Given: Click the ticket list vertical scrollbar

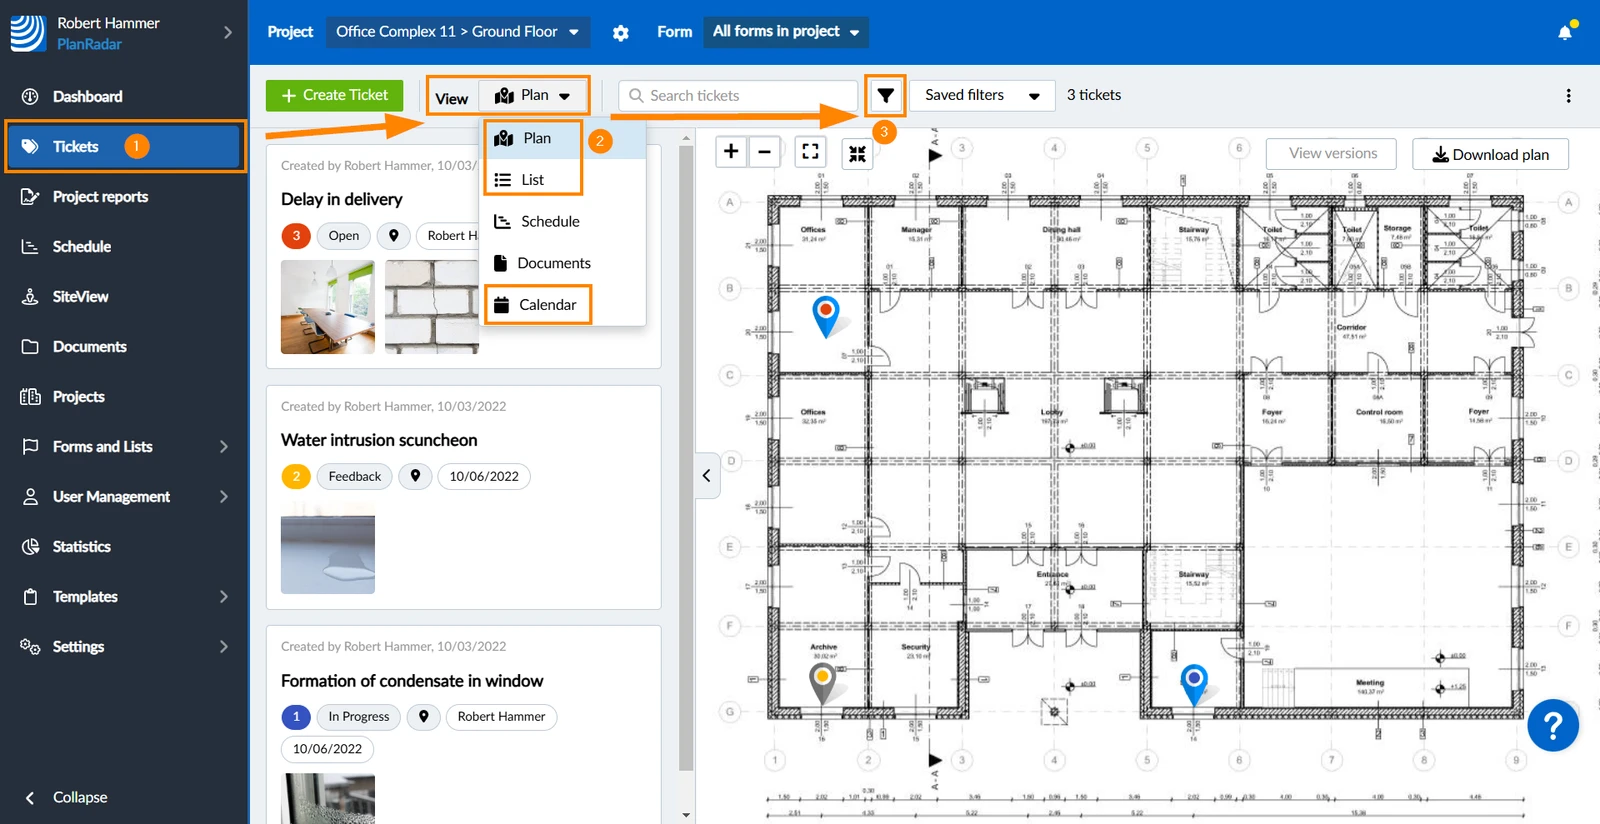Looking at the screenshot, I should [686, 458].
